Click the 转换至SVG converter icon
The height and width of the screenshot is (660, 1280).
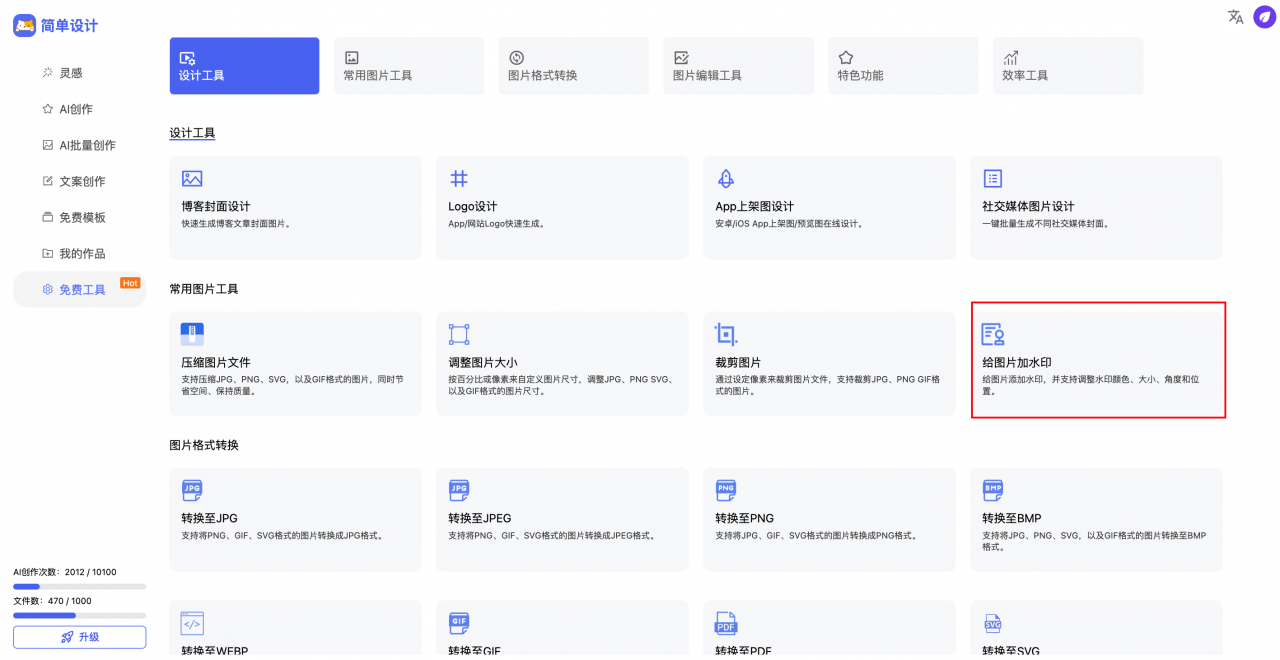993,624
